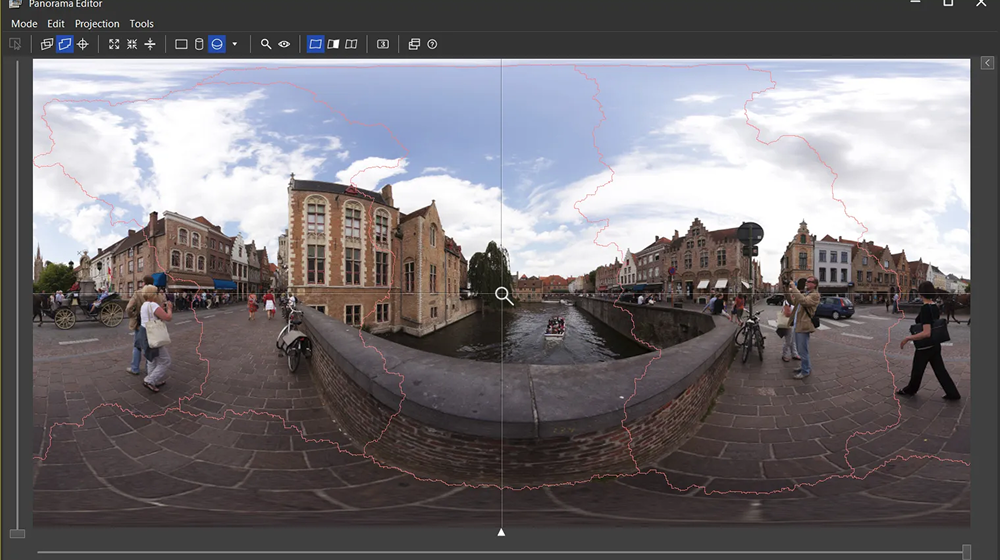Click the collapse arrows icon

tap(132, 44)
